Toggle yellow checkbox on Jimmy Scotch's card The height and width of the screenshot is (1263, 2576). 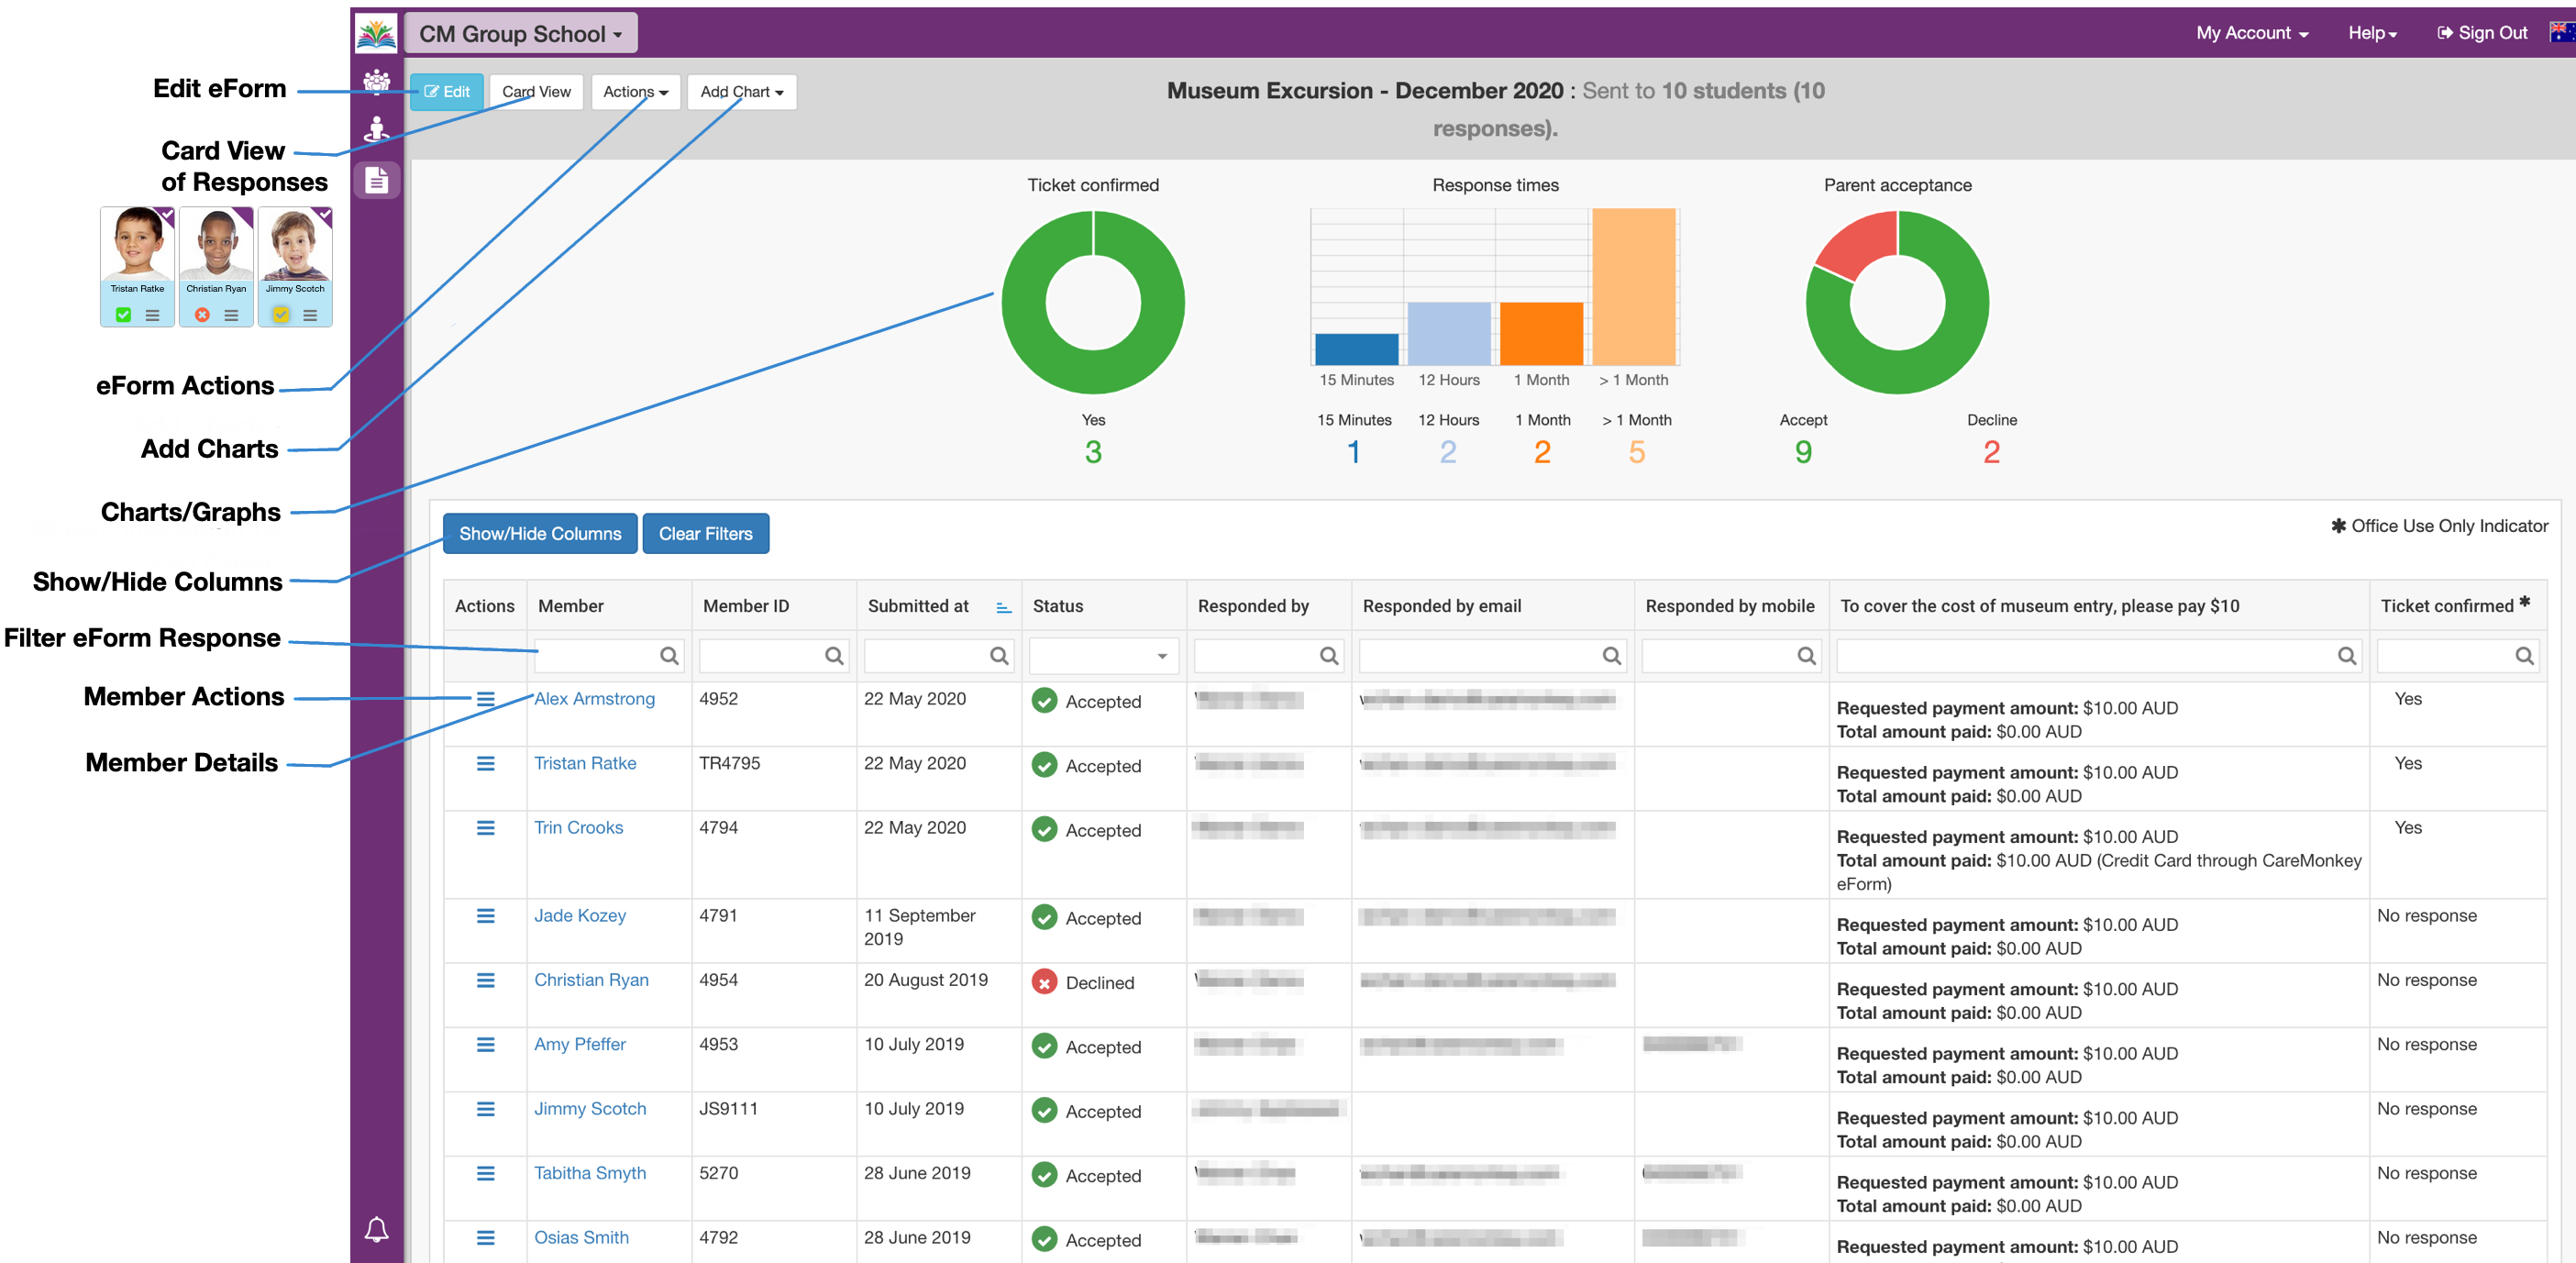pyautogui.click(x=281, y=315)
